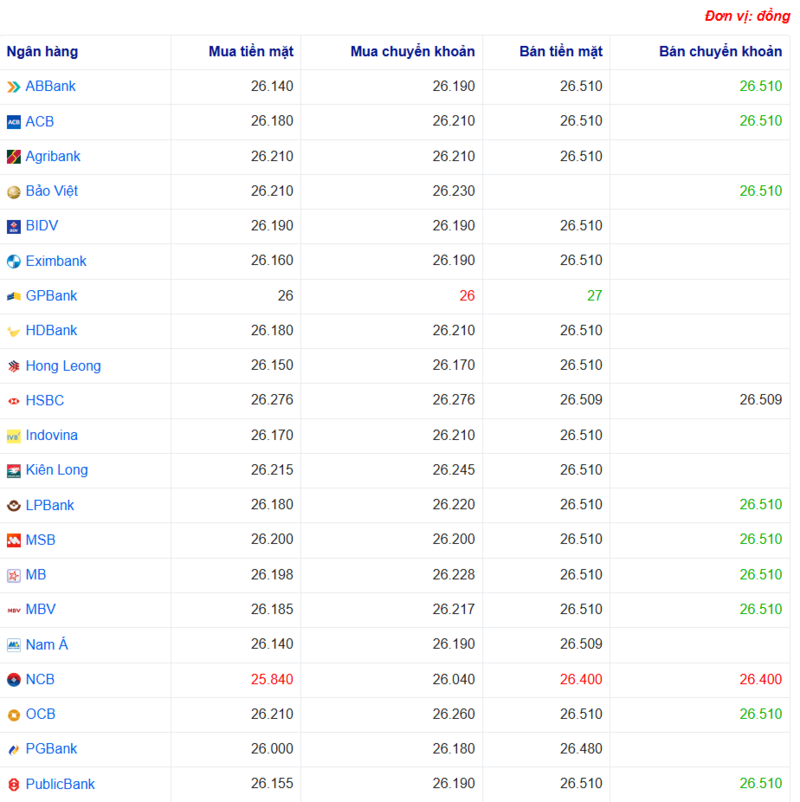Open the LPBank link
Image resolution: width=800 pixels, height=802 pixels.
point(50,505)
